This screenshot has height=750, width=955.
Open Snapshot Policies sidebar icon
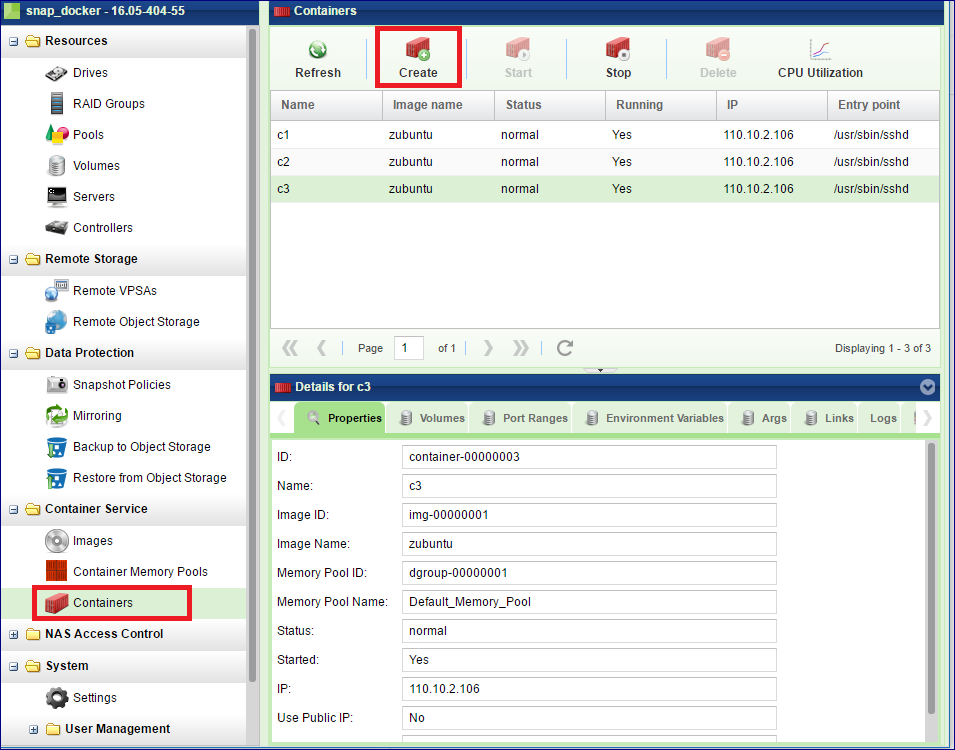pyautogui.click(x=57, y=384)
